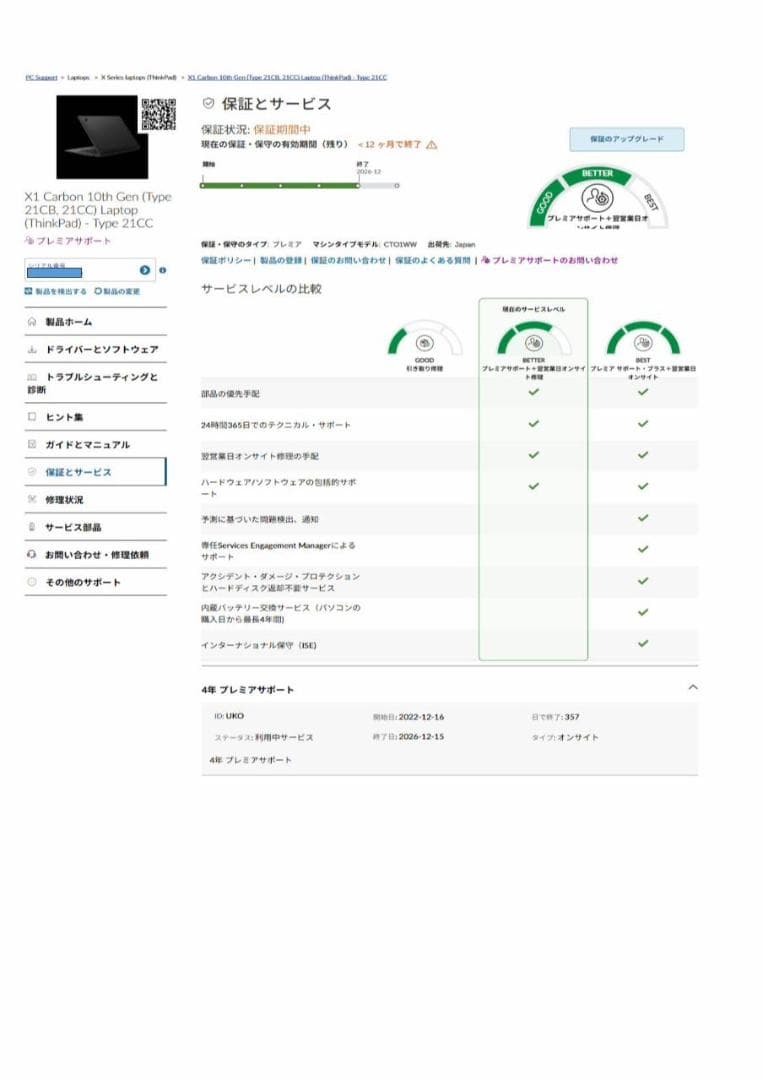Click the 部品の優先手配 row label
This screenshot has height=1080, width=763.
click(230, 394)
